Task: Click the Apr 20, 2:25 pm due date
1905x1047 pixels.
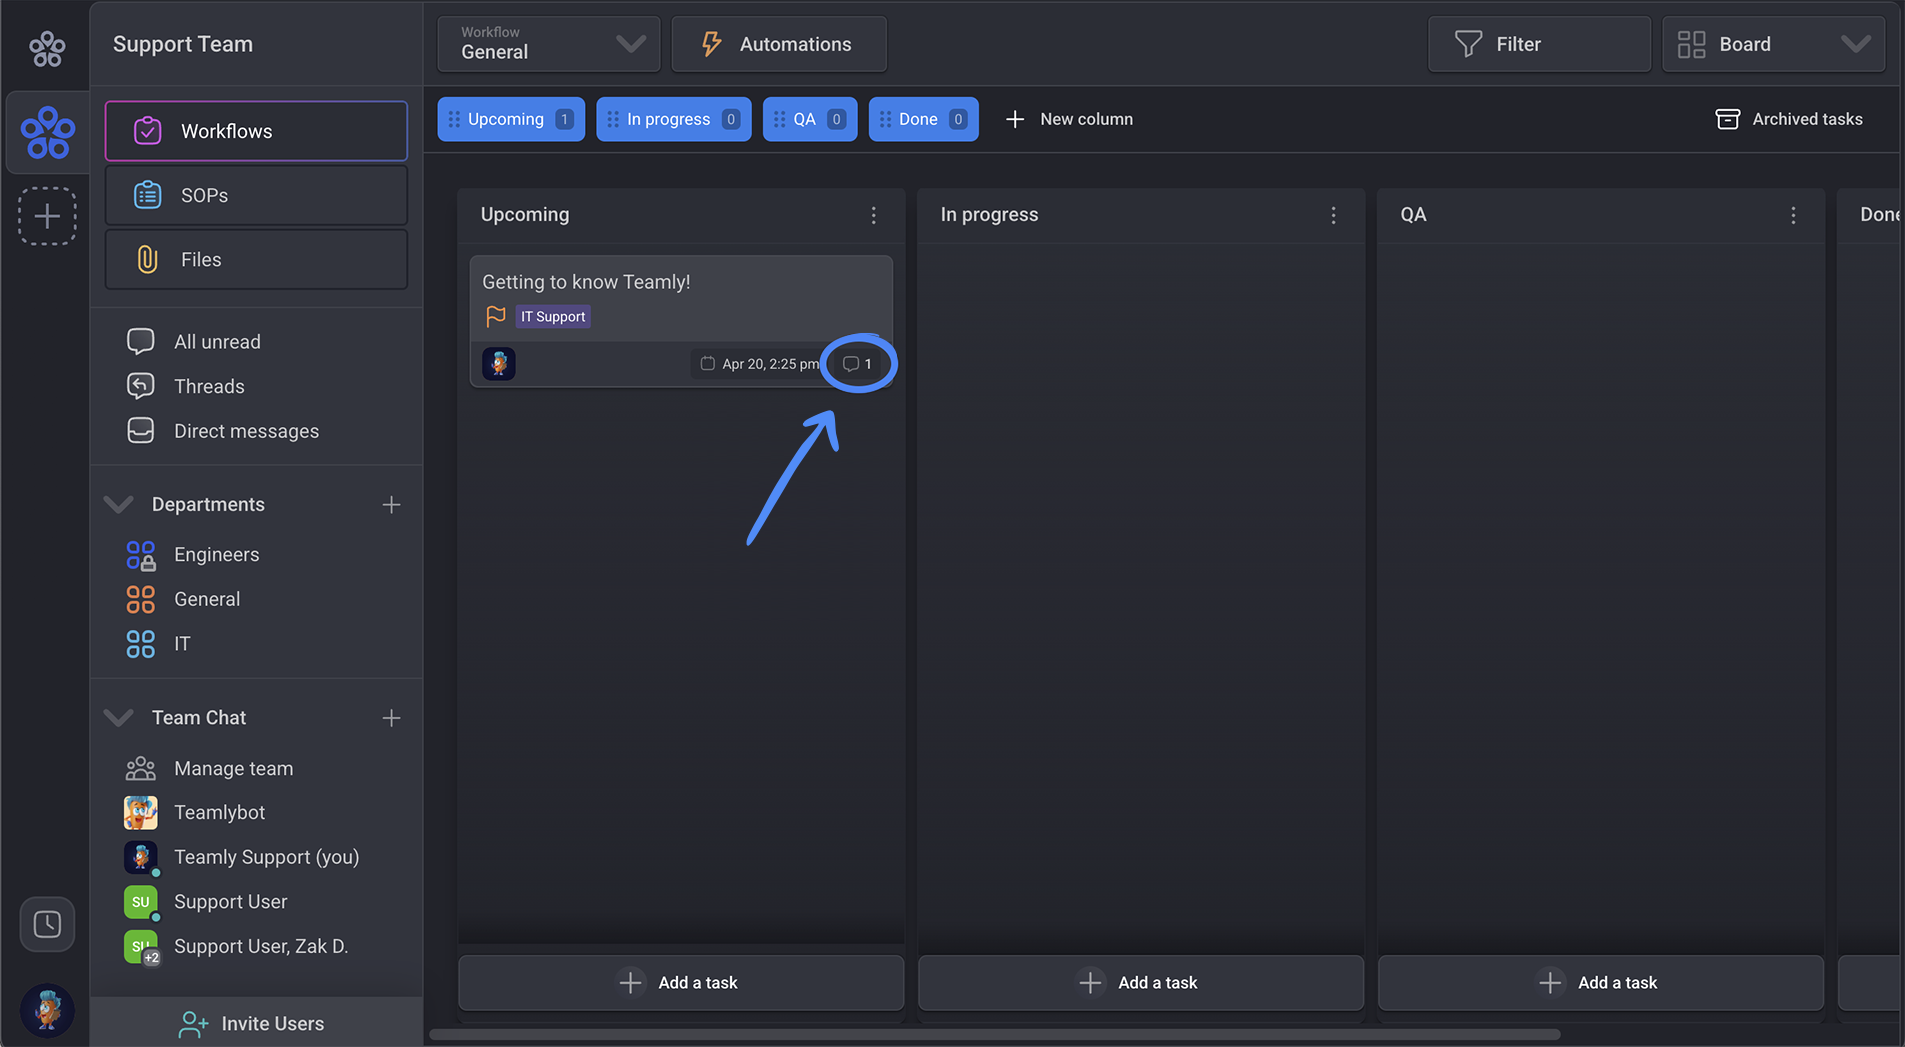Action: point(760,364)
